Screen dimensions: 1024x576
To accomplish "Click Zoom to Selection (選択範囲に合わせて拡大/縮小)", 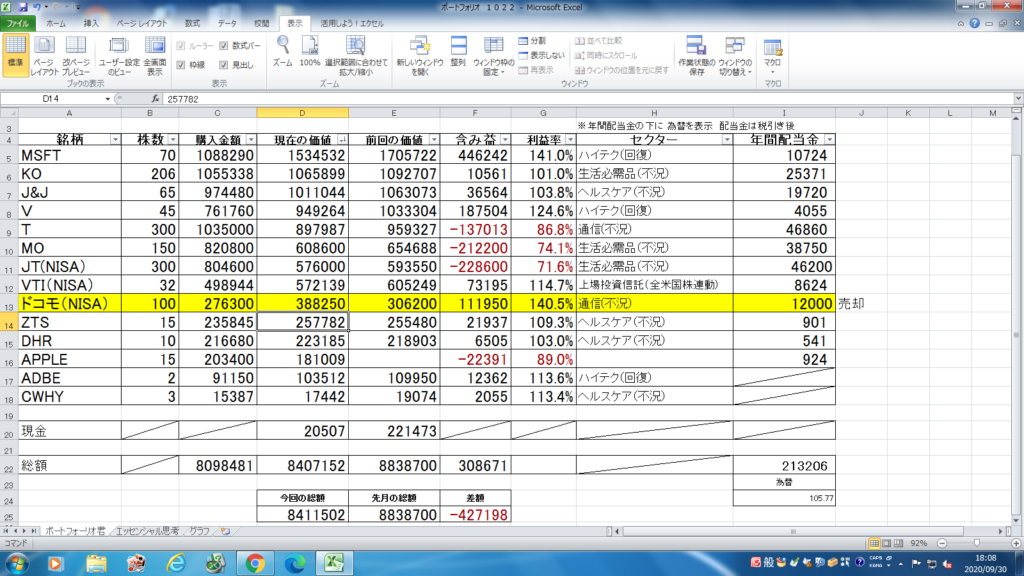I will tap(356, 55).
